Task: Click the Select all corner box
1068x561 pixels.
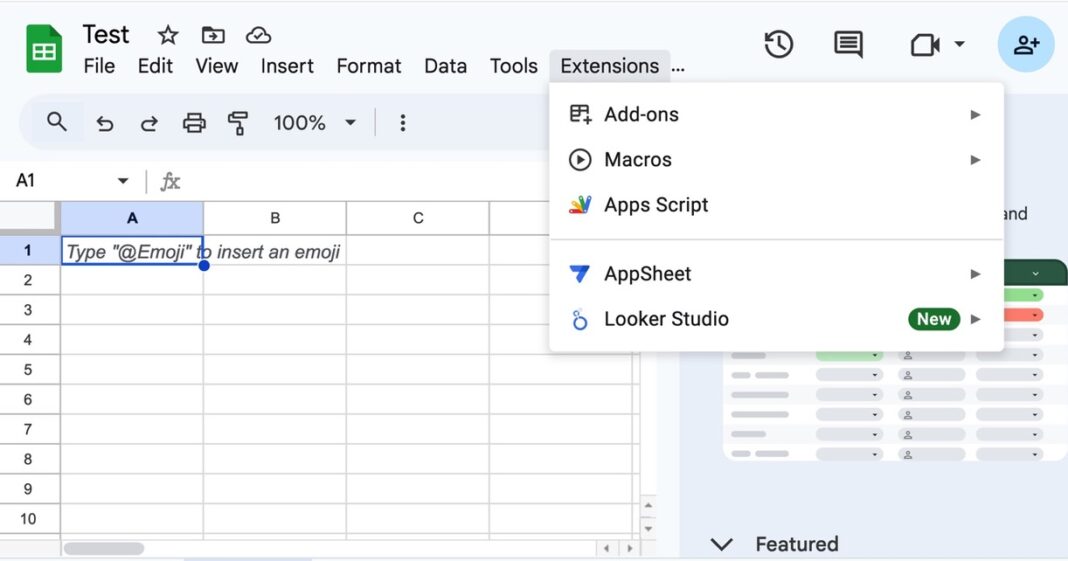Action: coord(29,217)
